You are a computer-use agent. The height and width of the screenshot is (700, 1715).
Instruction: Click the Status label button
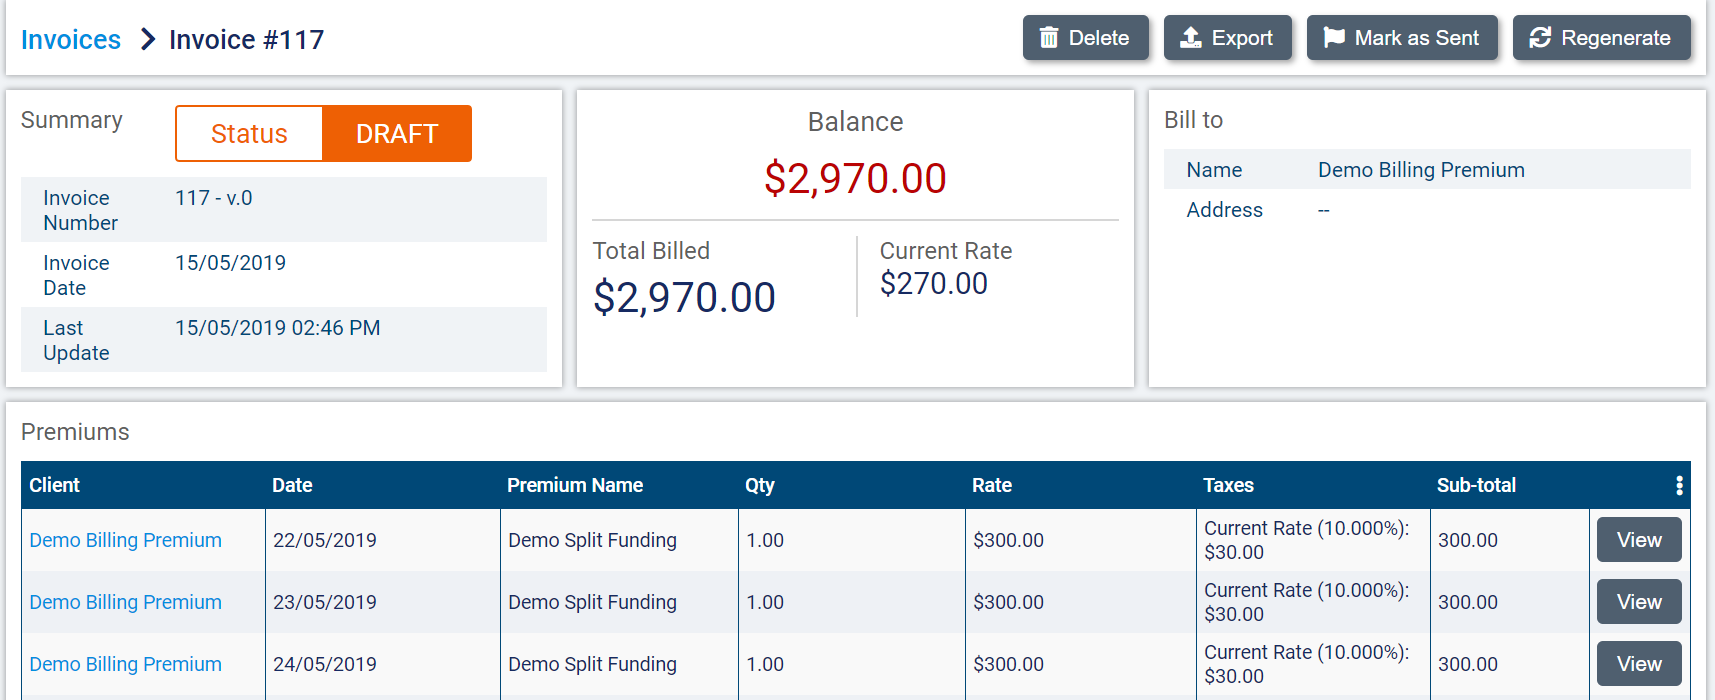(x=249, y=134)
